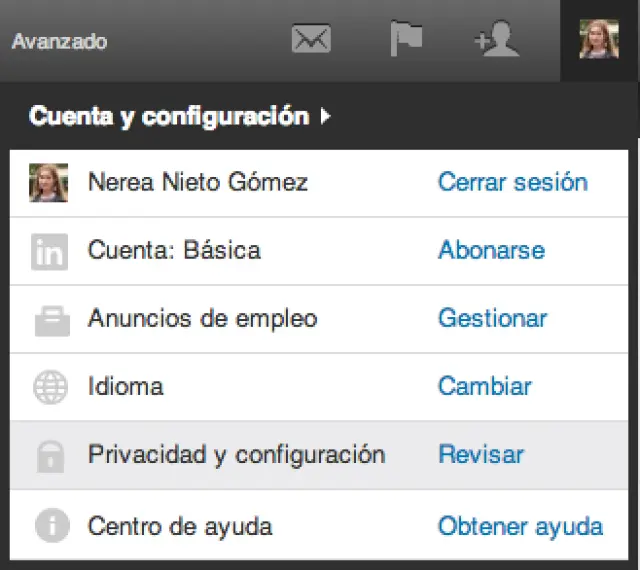Click the notifications flag icon

(405, 40)
